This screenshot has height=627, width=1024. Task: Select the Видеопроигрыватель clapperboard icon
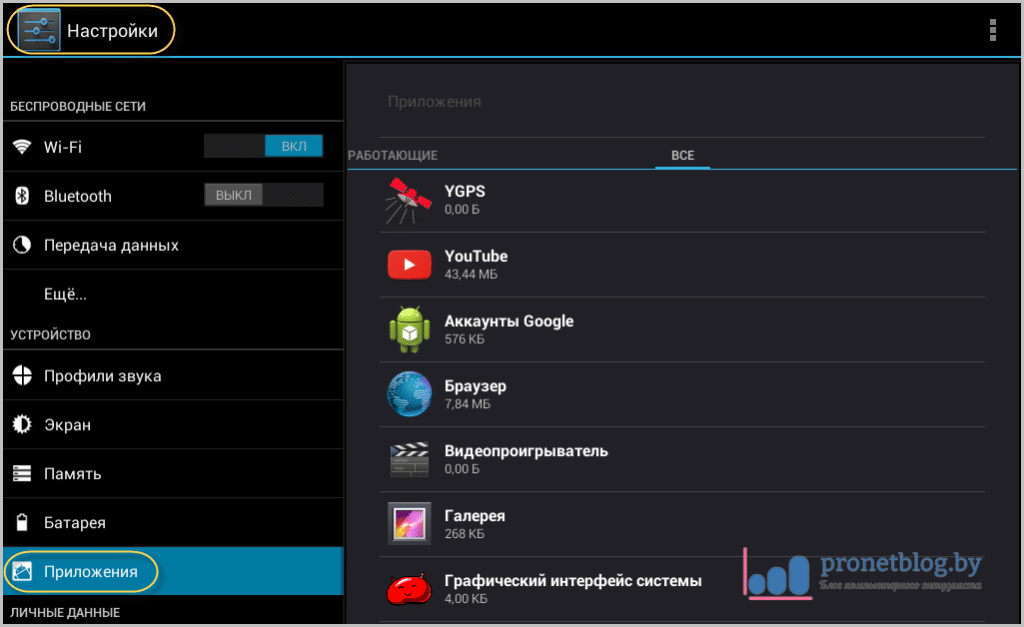pyautogui.click(x=408, y=459)
